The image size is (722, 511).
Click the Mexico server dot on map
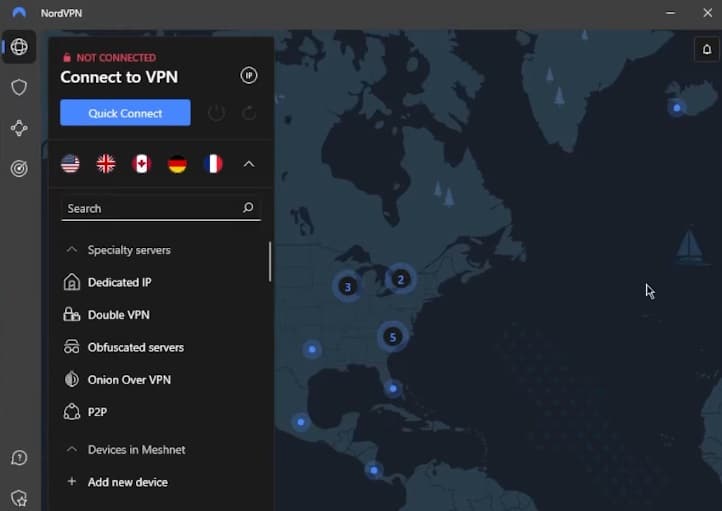tap(301, 422)
